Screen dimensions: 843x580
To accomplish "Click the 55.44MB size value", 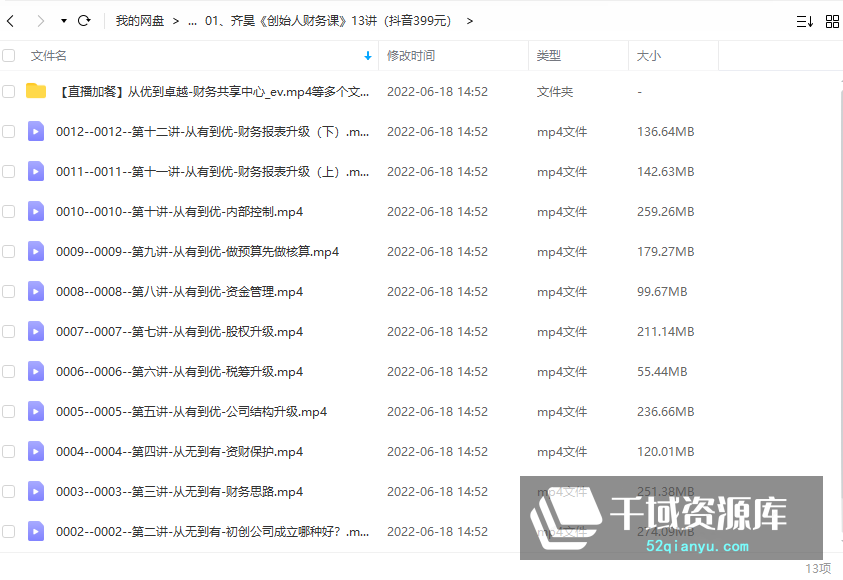I will tap(662, 371).
